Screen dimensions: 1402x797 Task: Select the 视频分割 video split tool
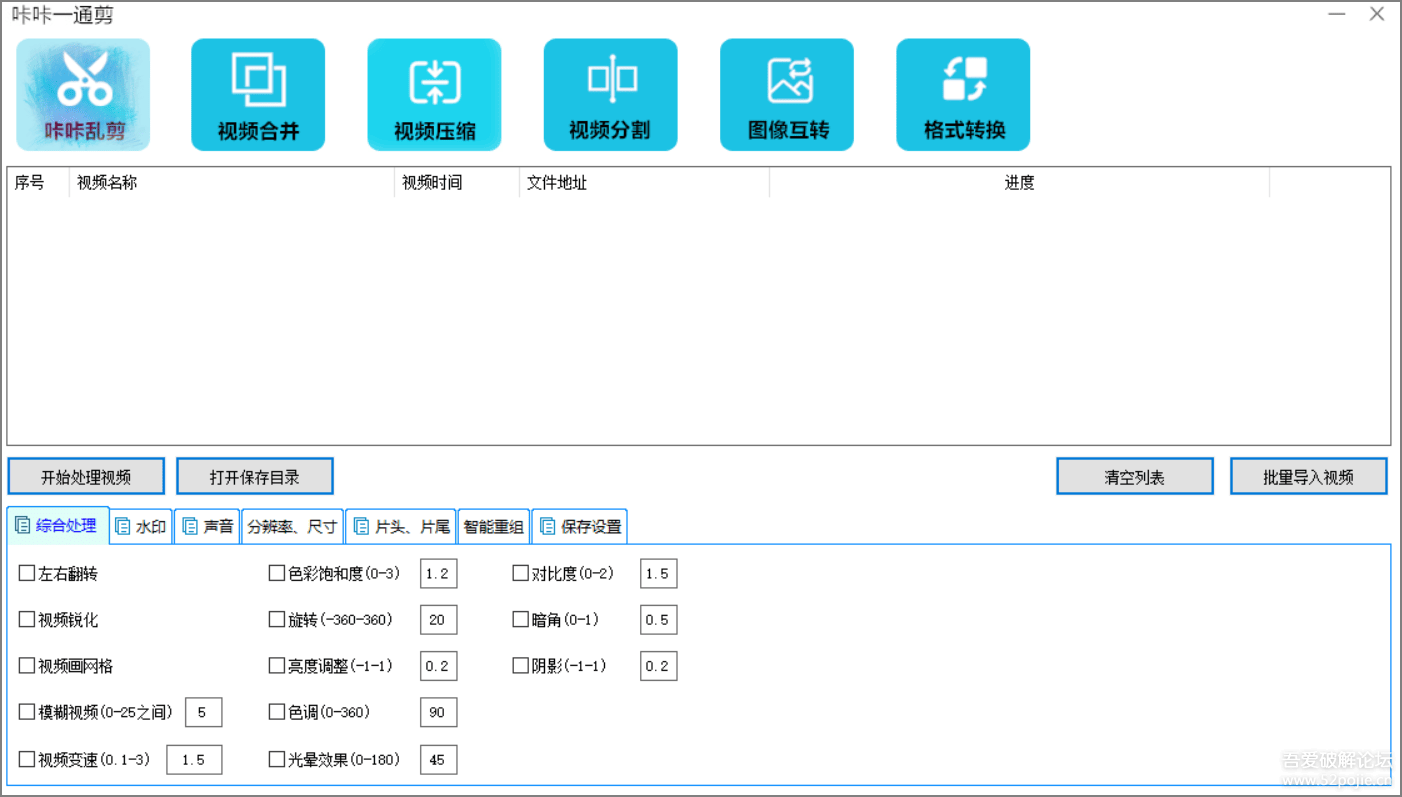(x=610, y=94)
